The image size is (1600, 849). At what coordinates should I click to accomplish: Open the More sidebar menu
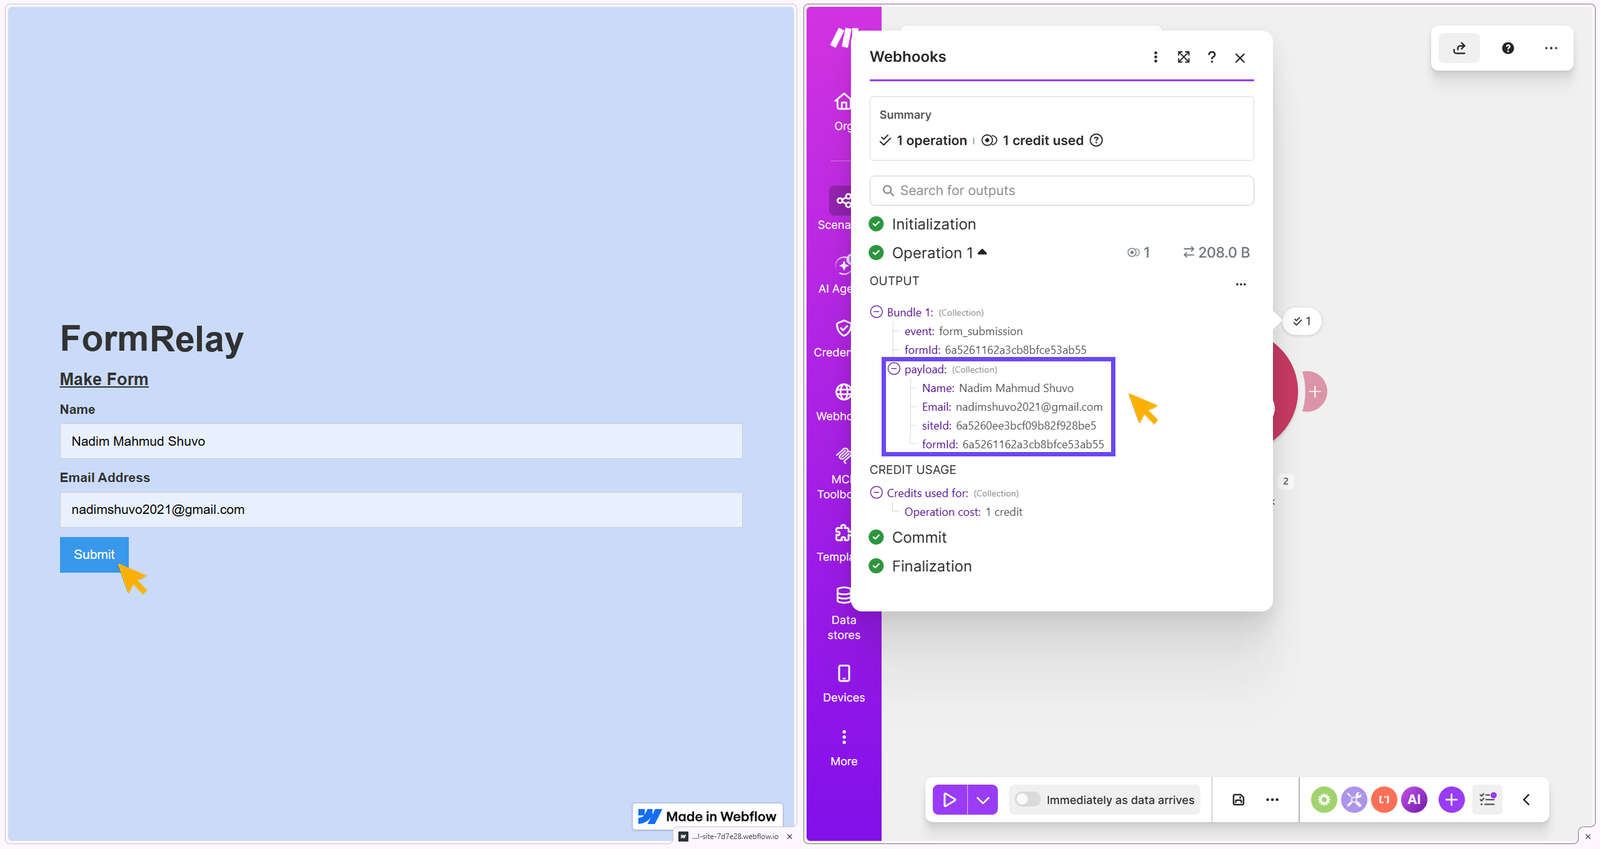[844, 747]
